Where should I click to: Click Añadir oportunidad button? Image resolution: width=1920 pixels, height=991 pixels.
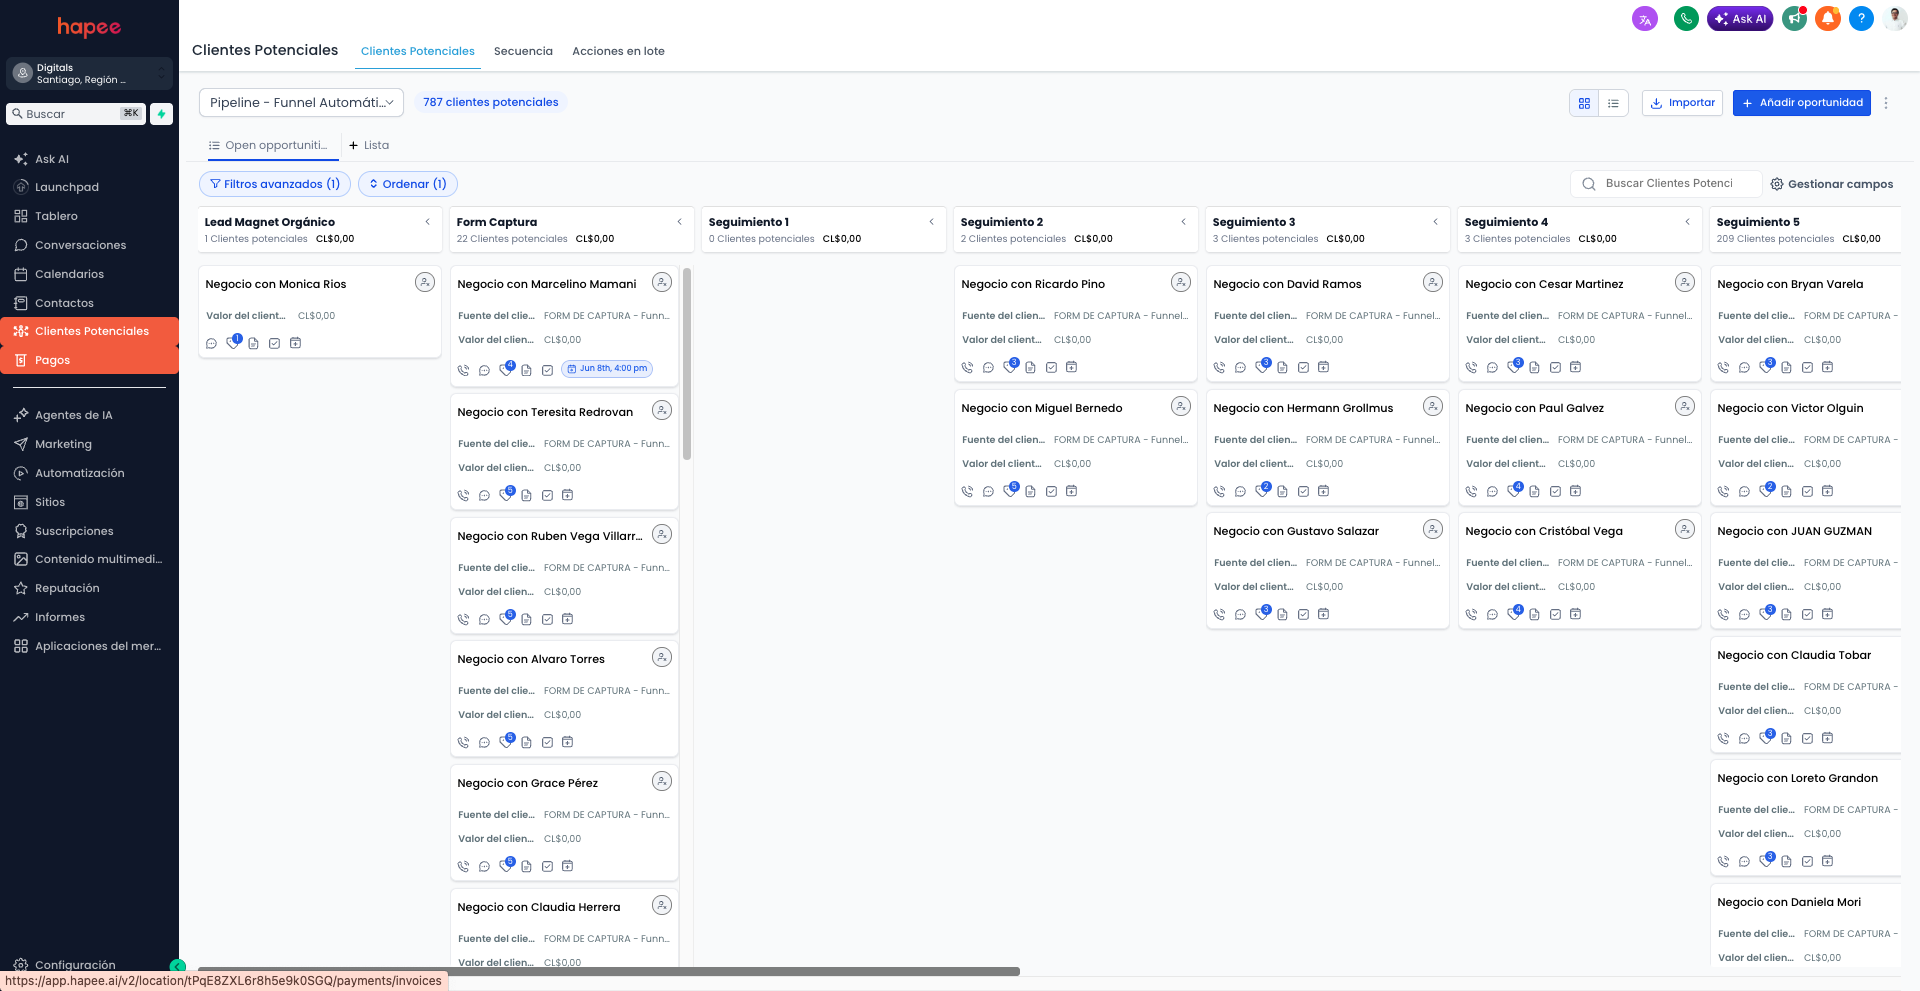coord(1802,103)
